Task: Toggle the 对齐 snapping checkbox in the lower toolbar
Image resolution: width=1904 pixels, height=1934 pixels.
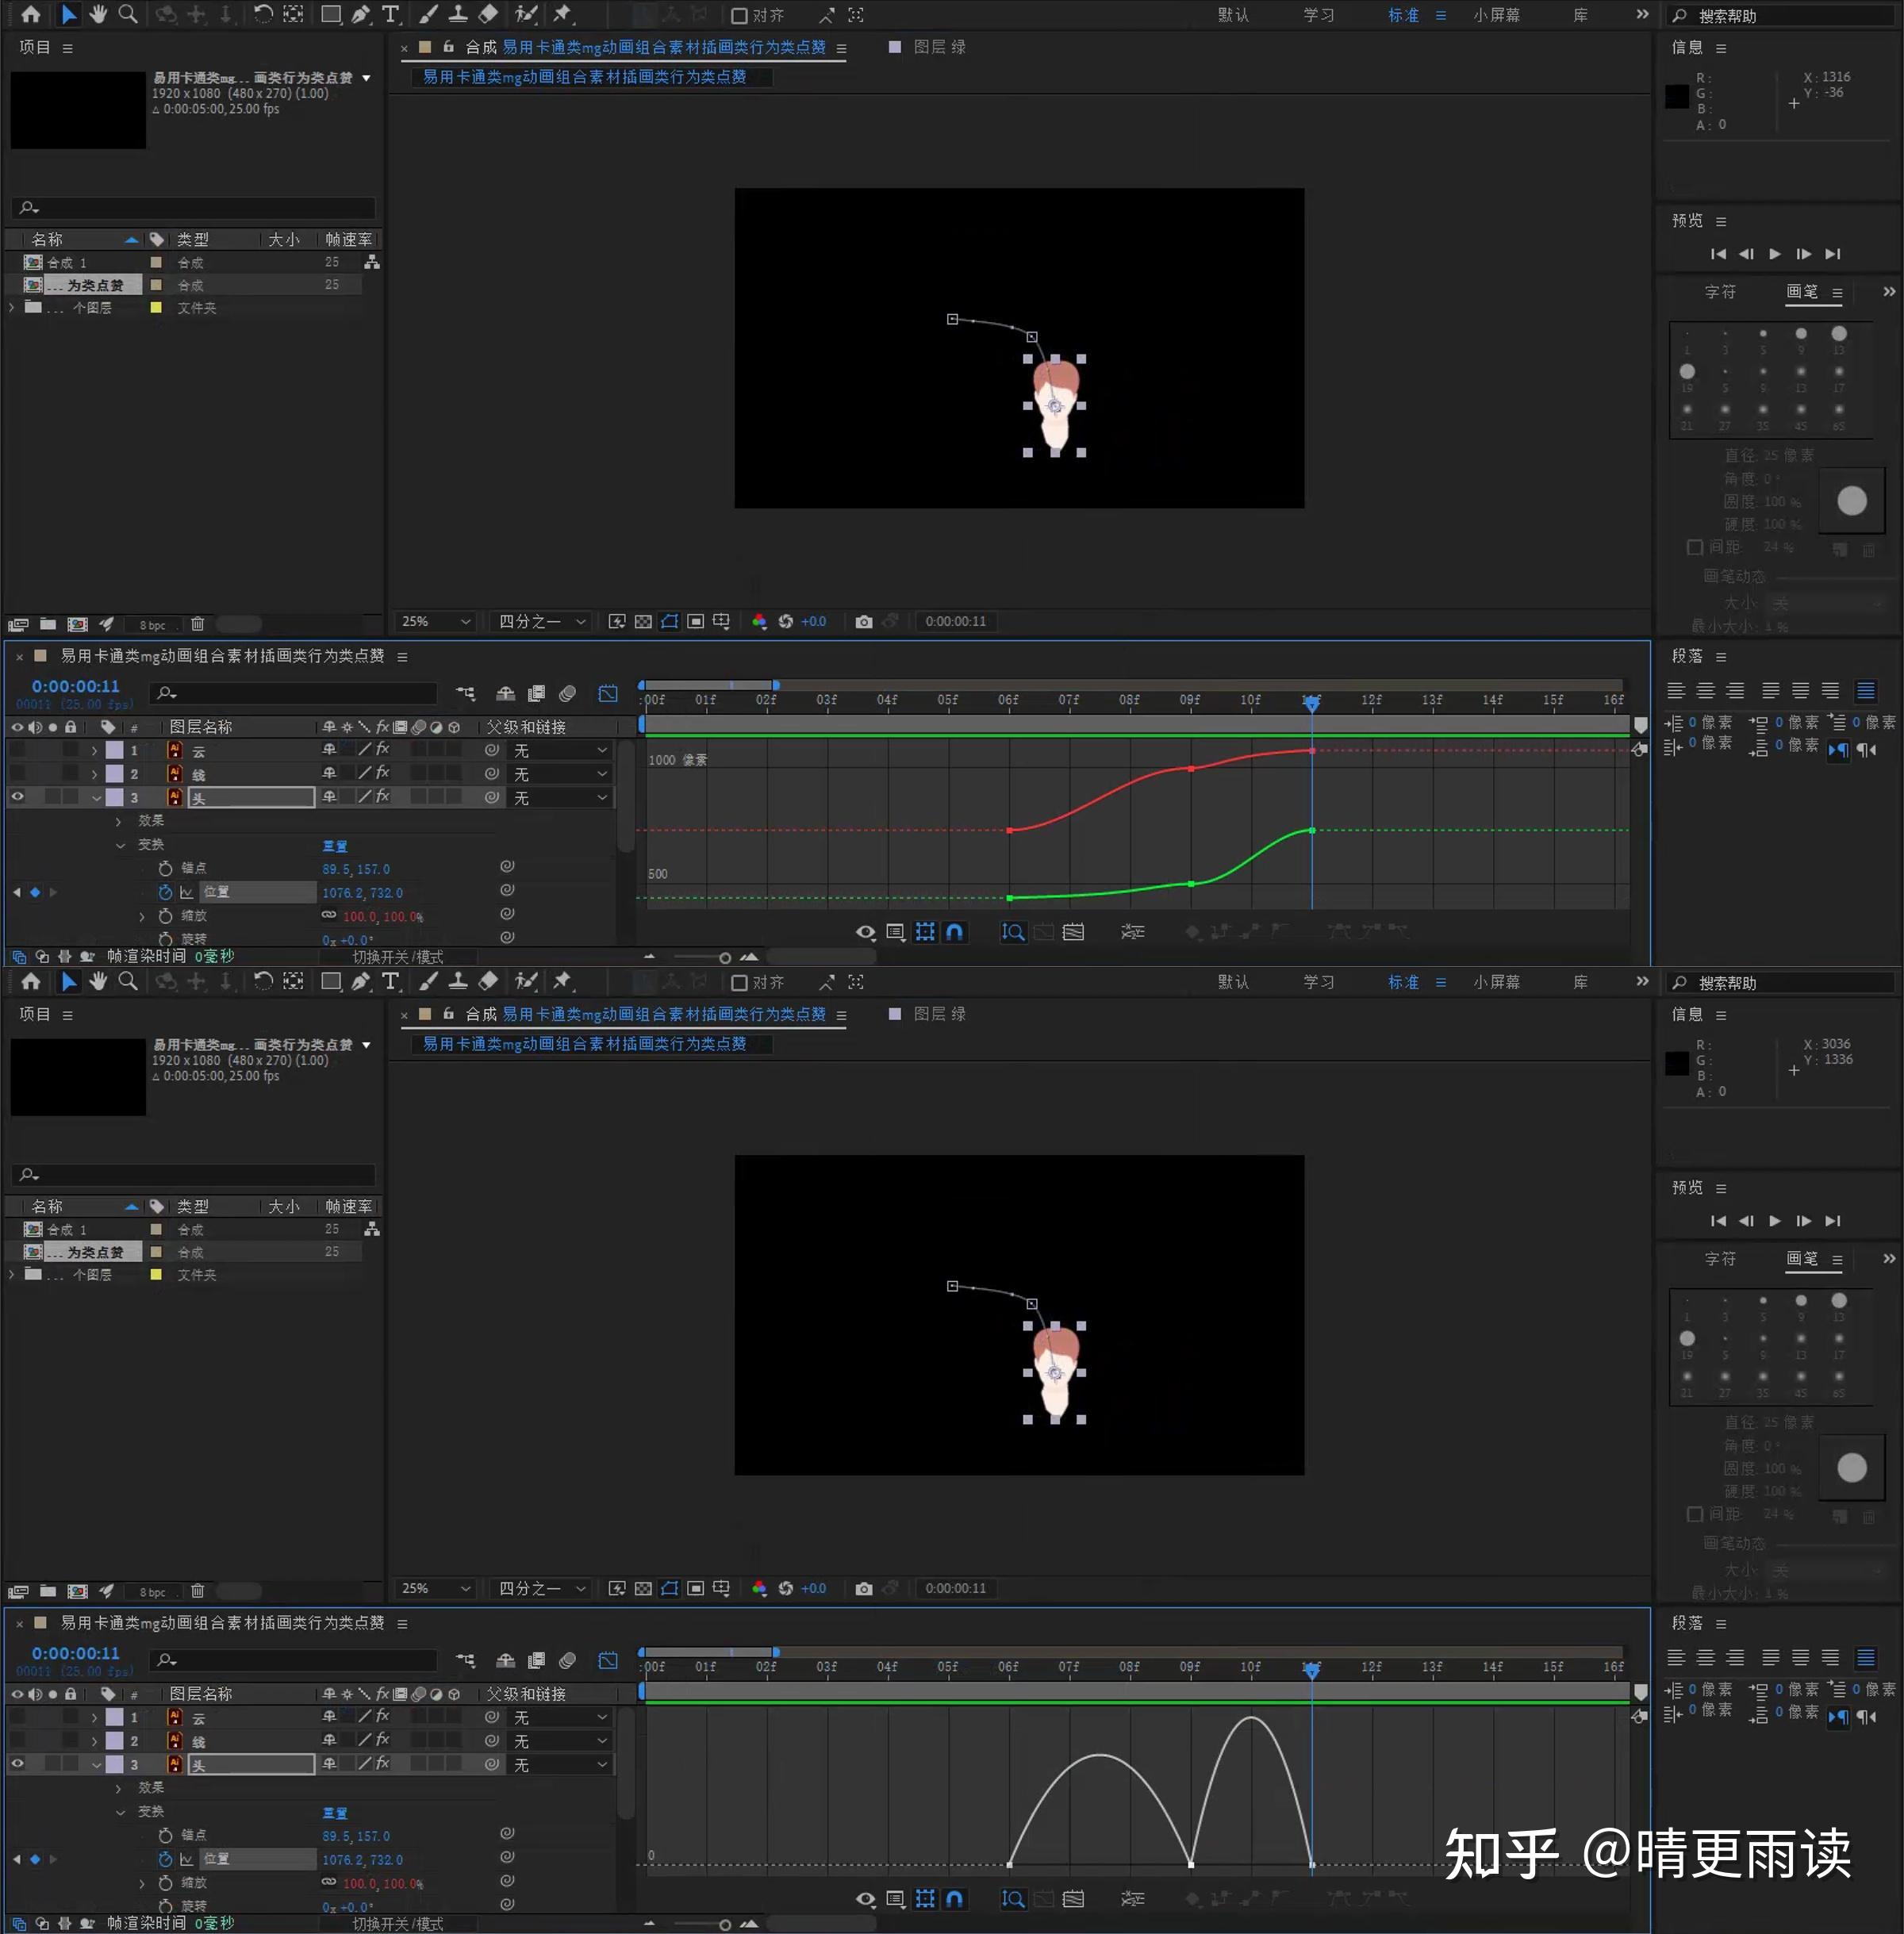Action: pos(739,983)
